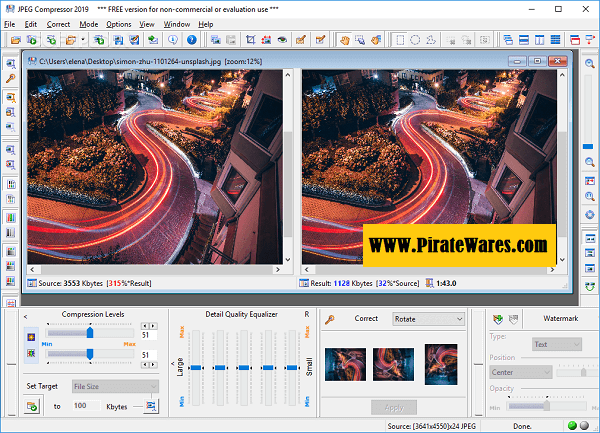Image resolution: width=600 pixels, height=433 pixels.
Task: Click the compression ratio icon beside 1:43.0
Action: pyautogui.click(x=430, y=283)
